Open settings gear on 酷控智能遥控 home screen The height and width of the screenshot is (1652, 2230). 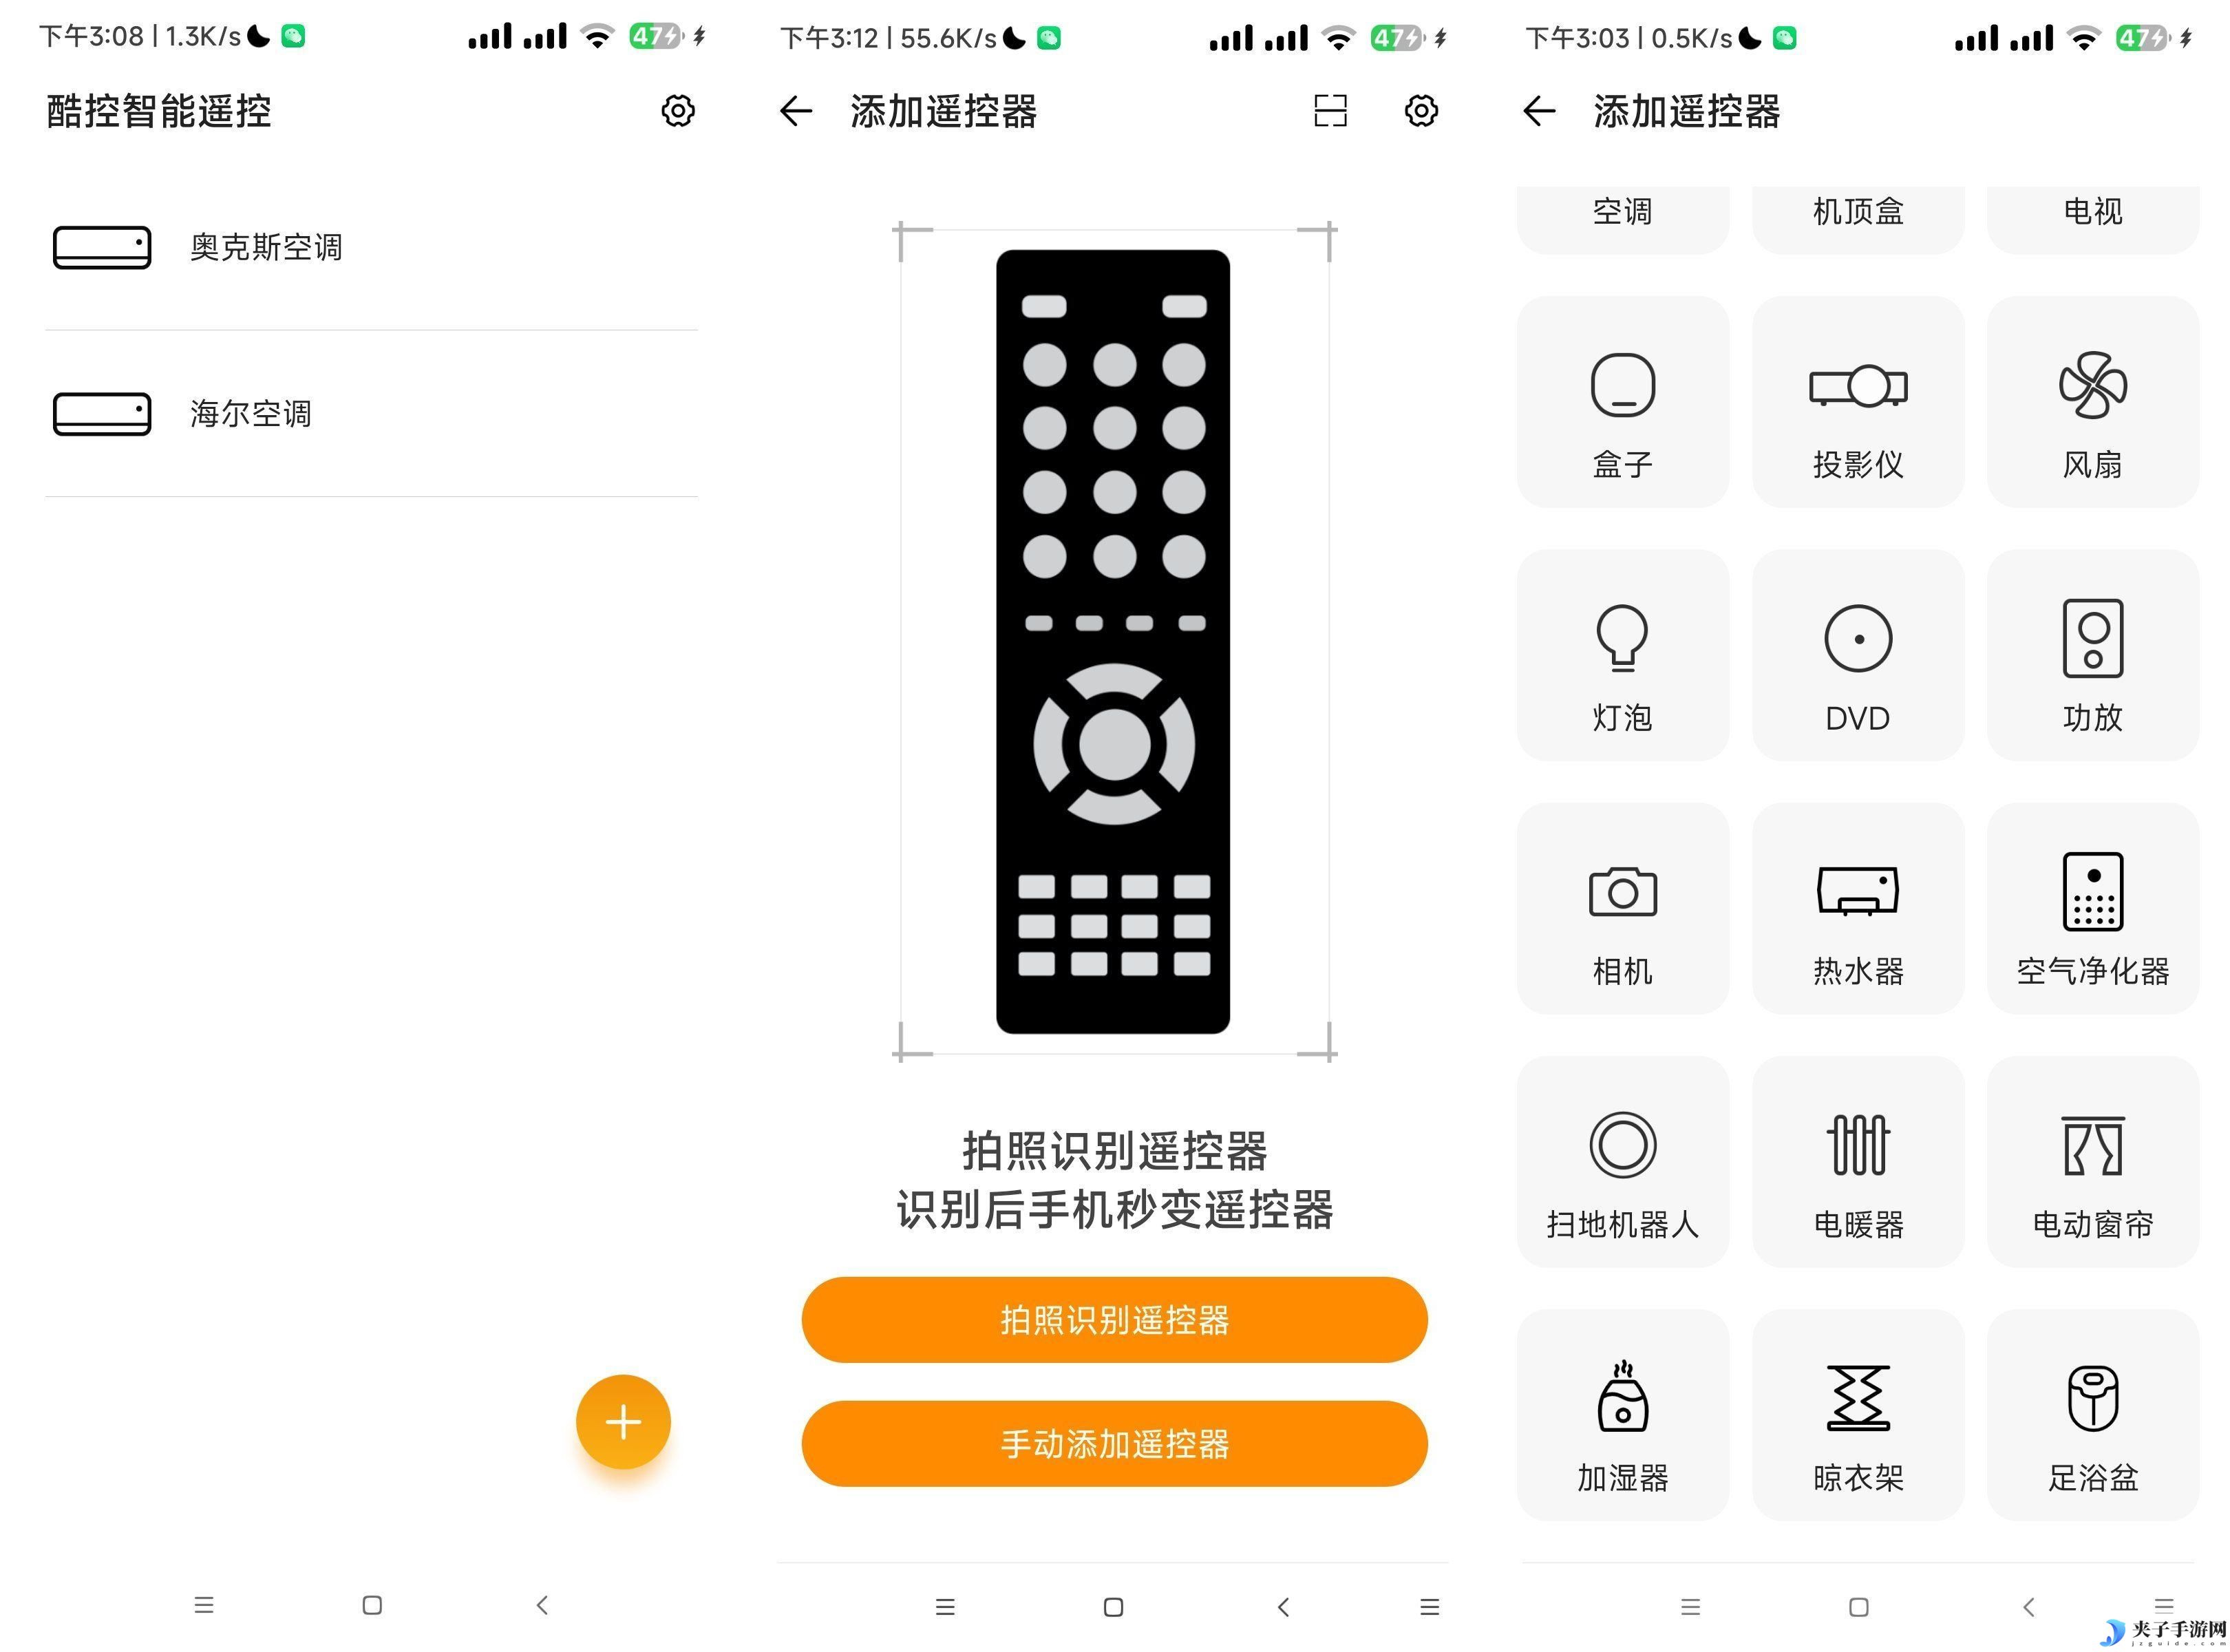click(678, 111)
